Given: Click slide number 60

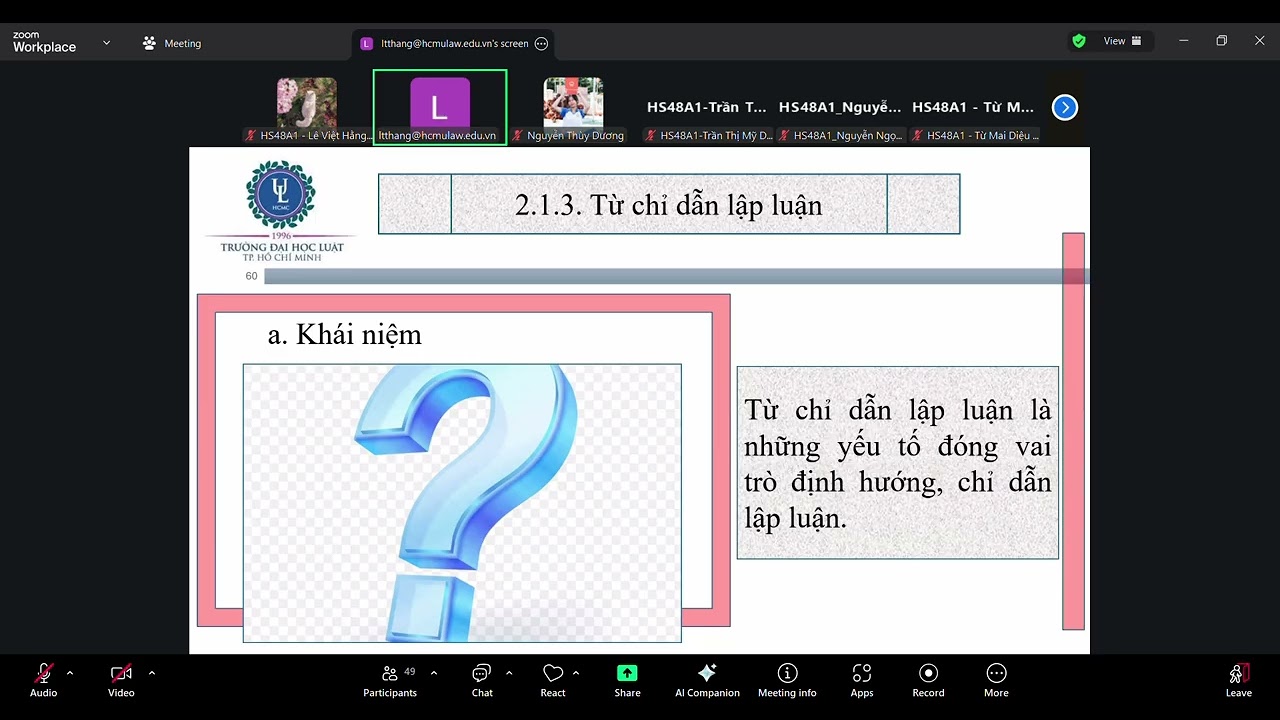Looking at the screenshot, I should pyautogui.click(x=251, y=276).
